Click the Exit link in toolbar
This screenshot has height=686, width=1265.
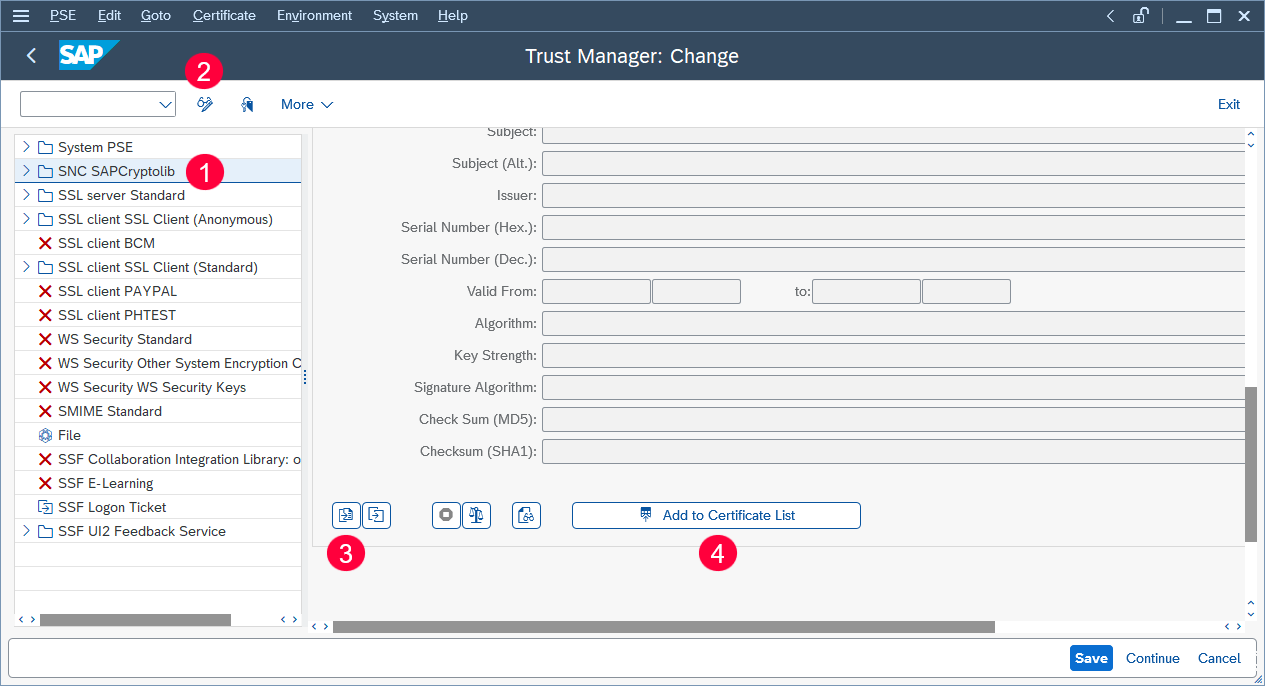tap(1229, 104)
